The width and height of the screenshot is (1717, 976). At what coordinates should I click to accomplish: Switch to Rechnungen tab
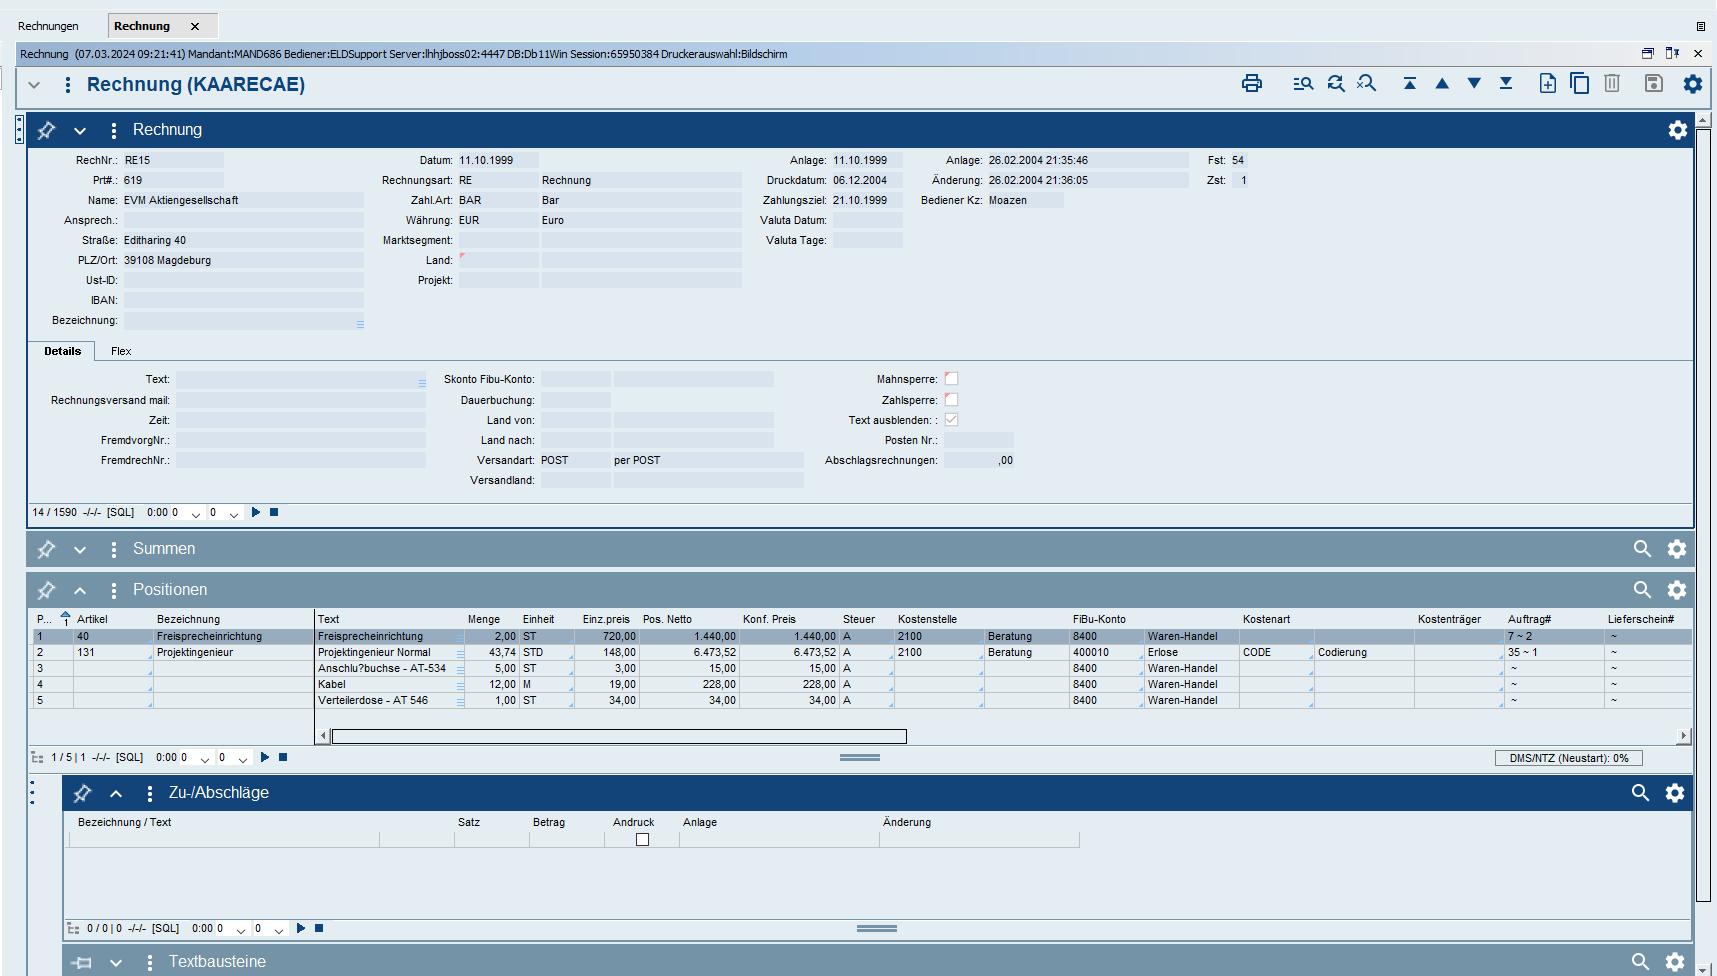coord(48,26)
